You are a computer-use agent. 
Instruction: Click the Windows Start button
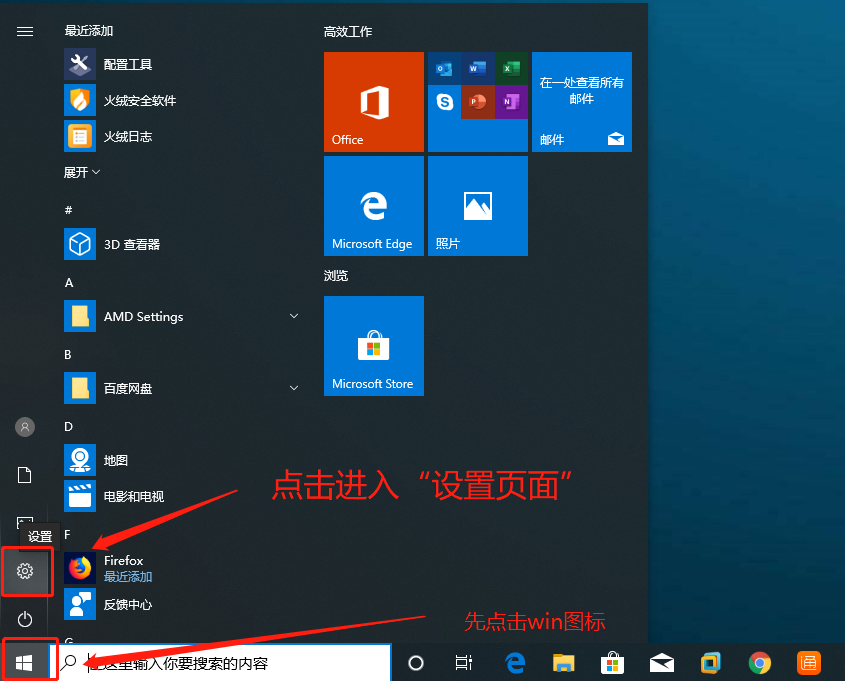coord(25,662)
